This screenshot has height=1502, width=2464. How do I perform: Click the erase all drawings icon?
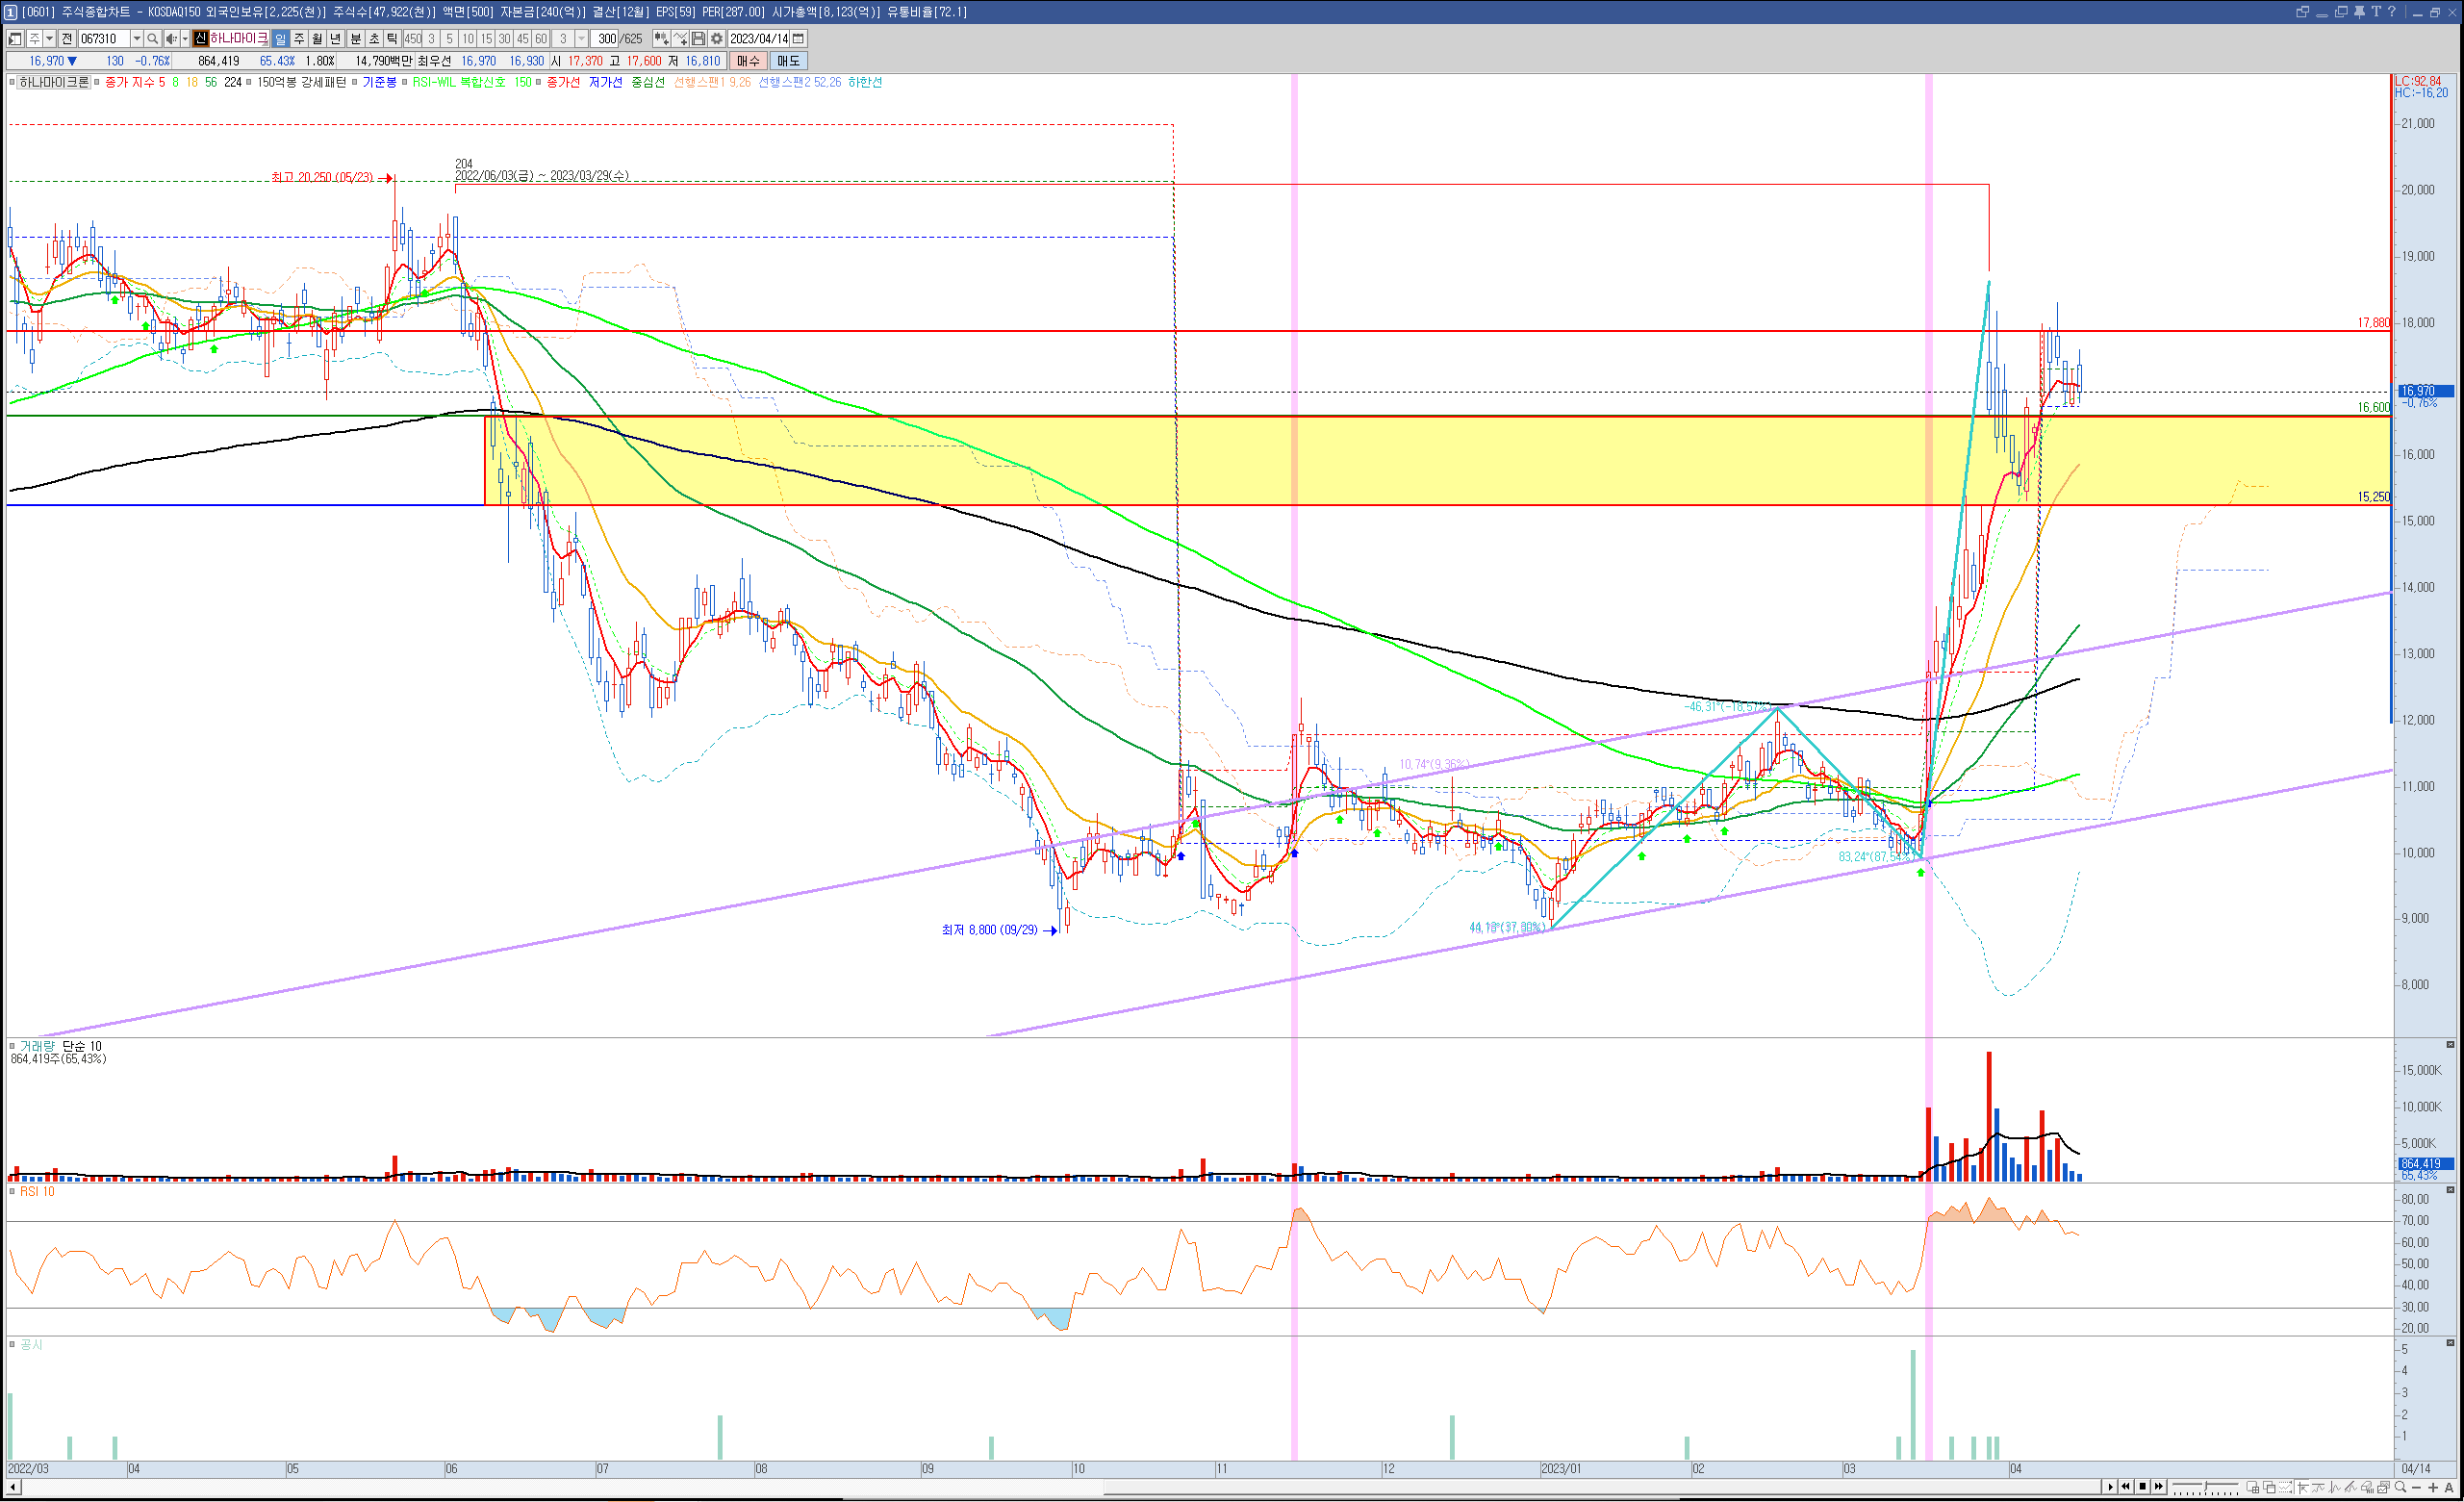(x=2367, y=1487)
